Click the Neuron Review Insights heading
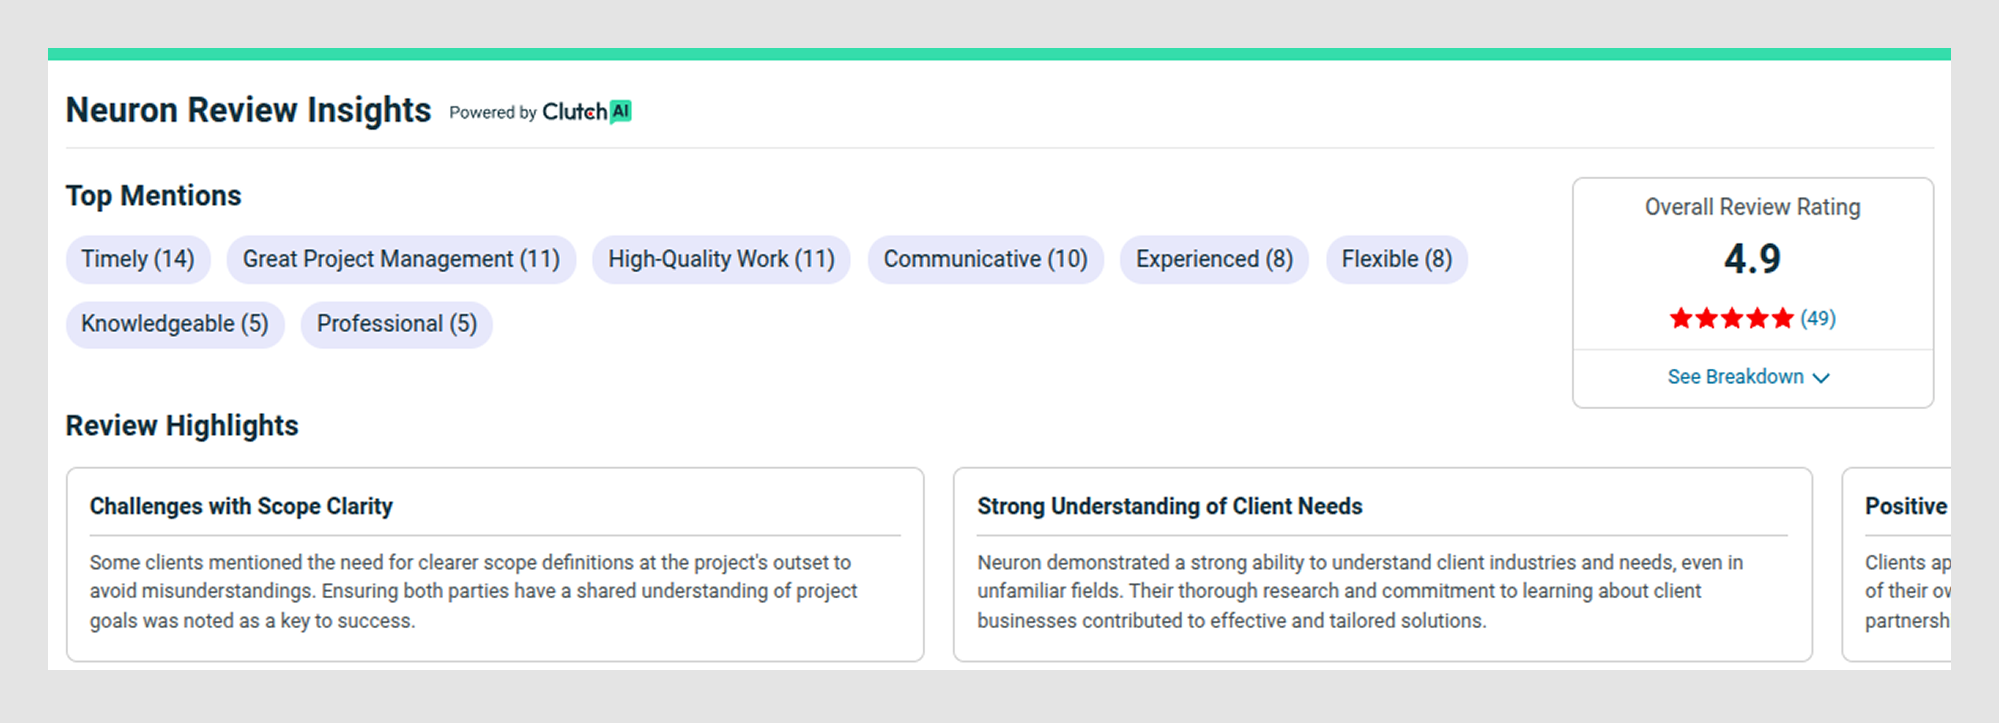This screenshot has height=723, width=1999. tap(248, 110)
